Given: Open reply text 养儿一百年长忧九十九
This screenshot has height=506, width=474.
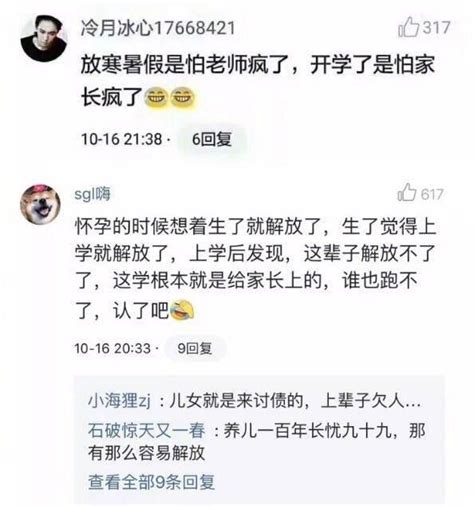Looking at the screenshot, I should point(257,441).
